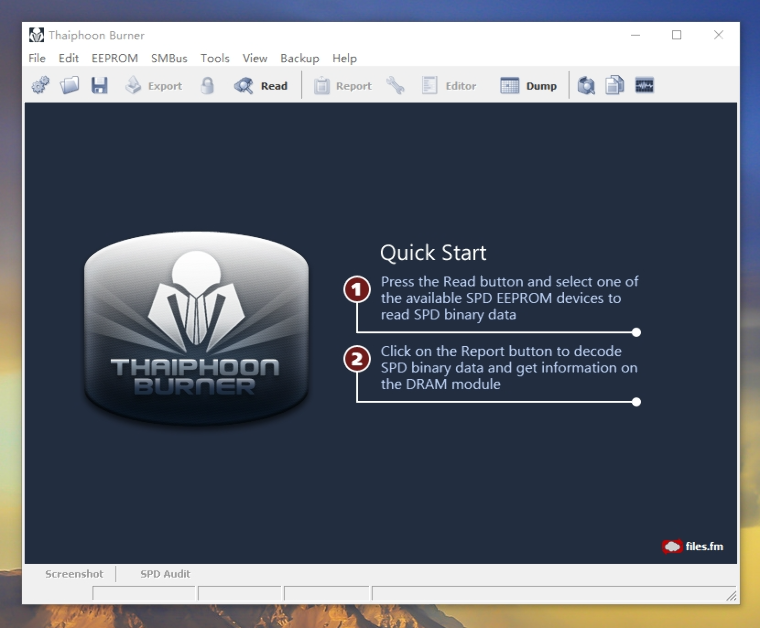Switch to the SPD Audit tab
Viewport: 760px width, 628px height.
coord(165,574)
